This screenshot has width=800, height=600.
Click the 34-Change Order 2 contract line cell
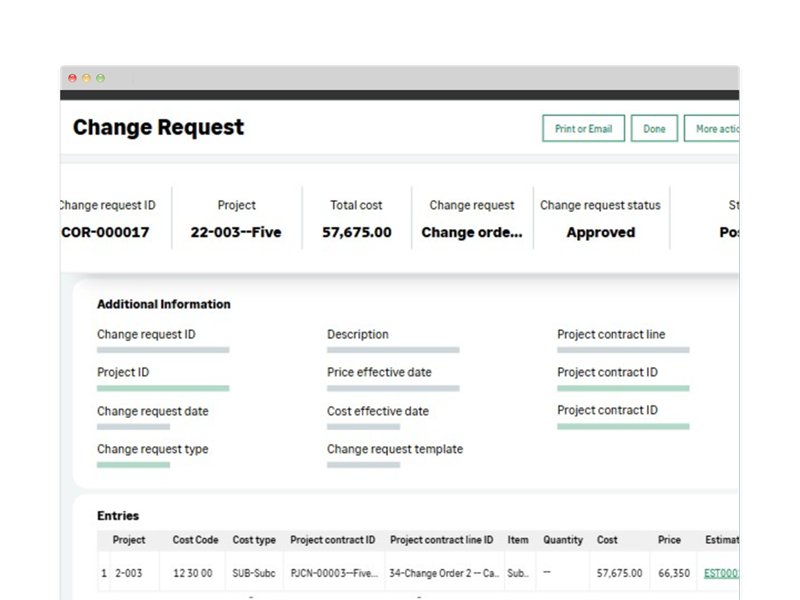point(444,573)
